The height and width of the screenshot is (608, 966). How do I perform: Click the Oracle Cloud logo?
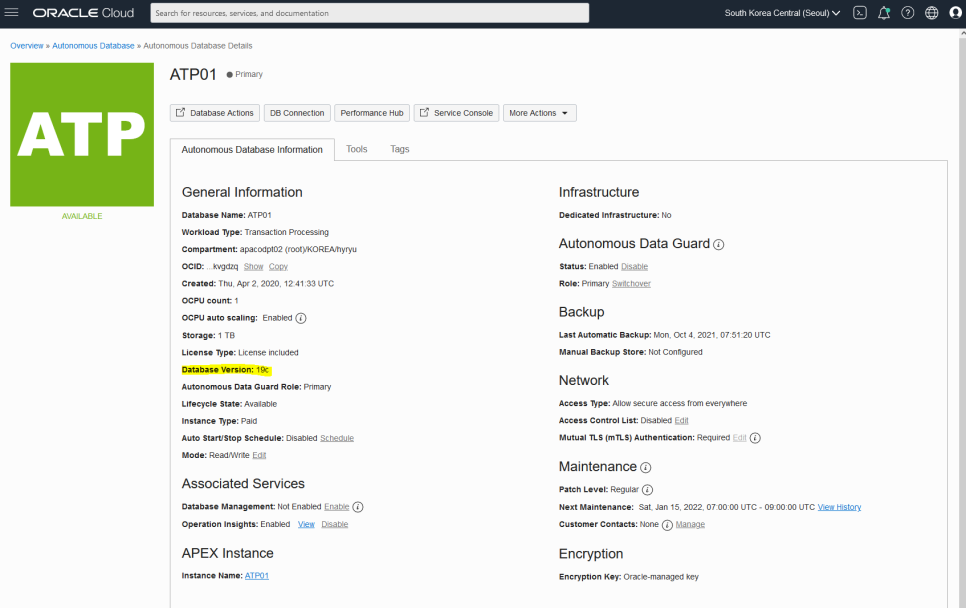pos(83,13)
